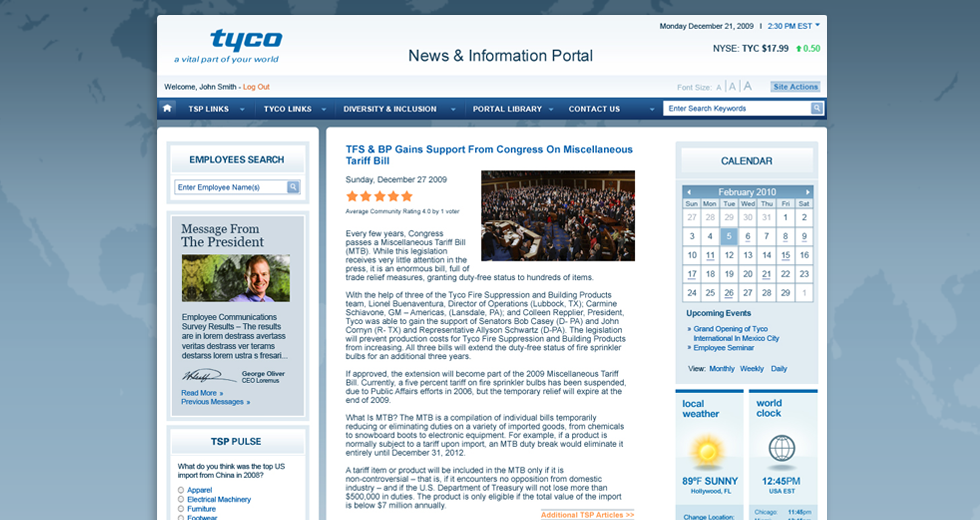Expand Diversity & Inclusion menu arrow

453,109
